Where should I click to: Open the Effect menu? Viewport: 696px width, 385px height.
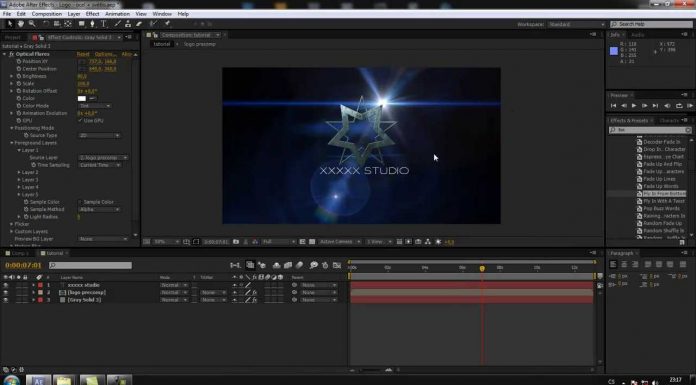92,14
